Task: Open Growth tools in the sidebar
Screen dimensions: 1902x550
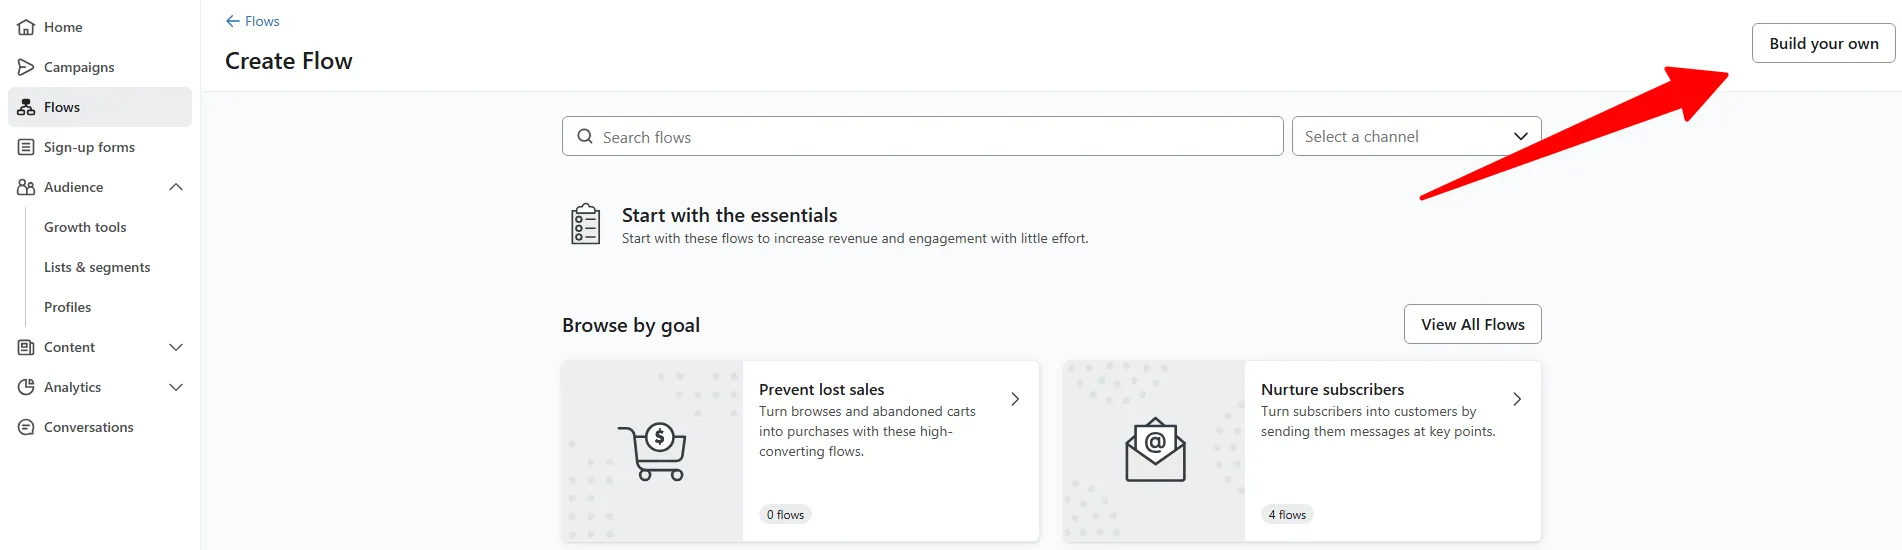Action: [85, 227]
